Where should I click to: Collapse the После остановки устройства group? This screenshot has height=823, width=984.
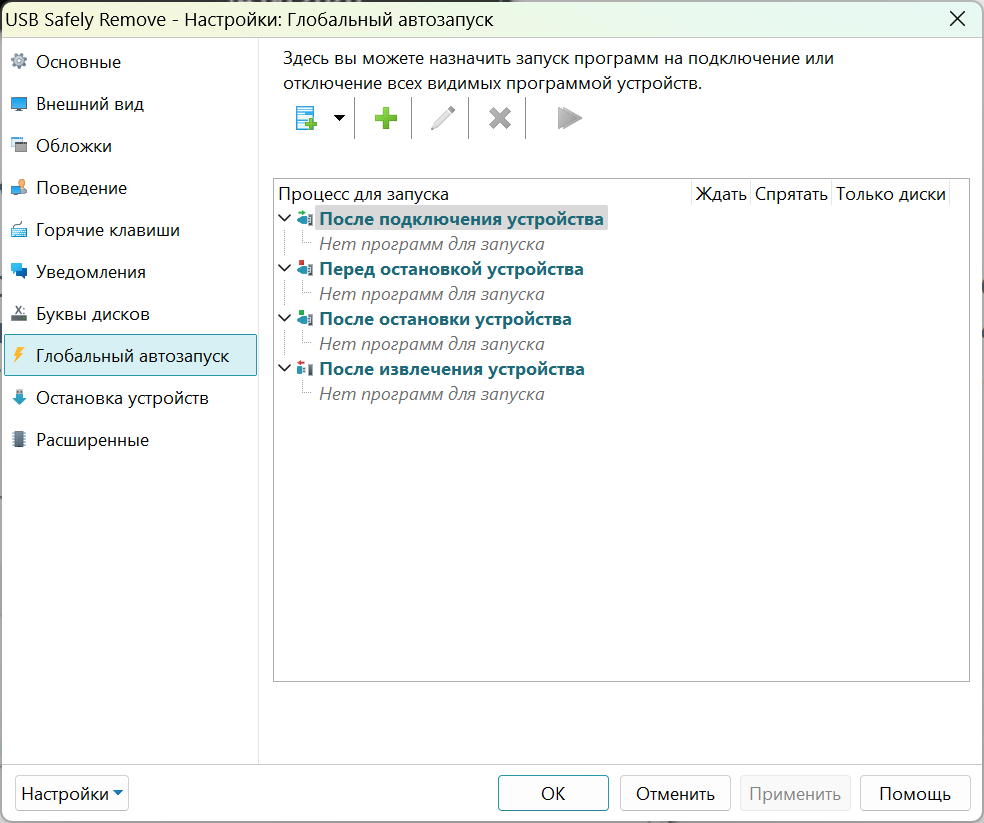coord(284,318)
